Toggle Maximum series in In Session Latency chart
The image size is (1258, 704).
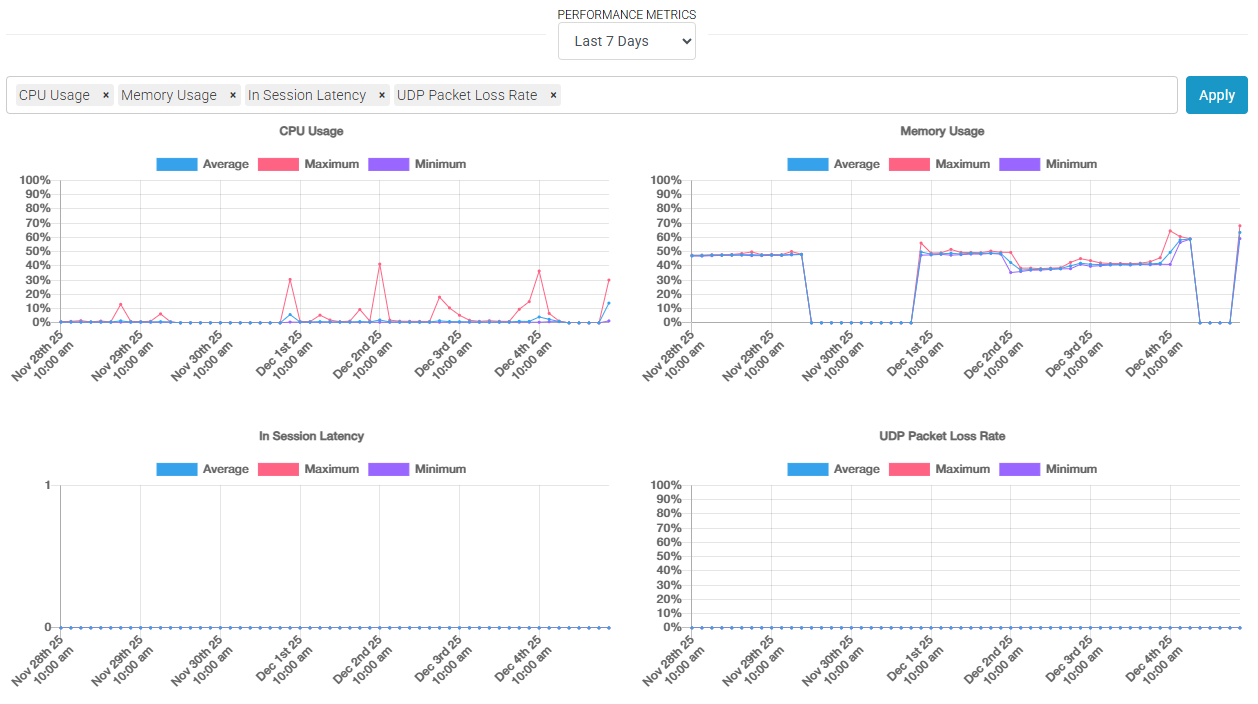(309, 469)
